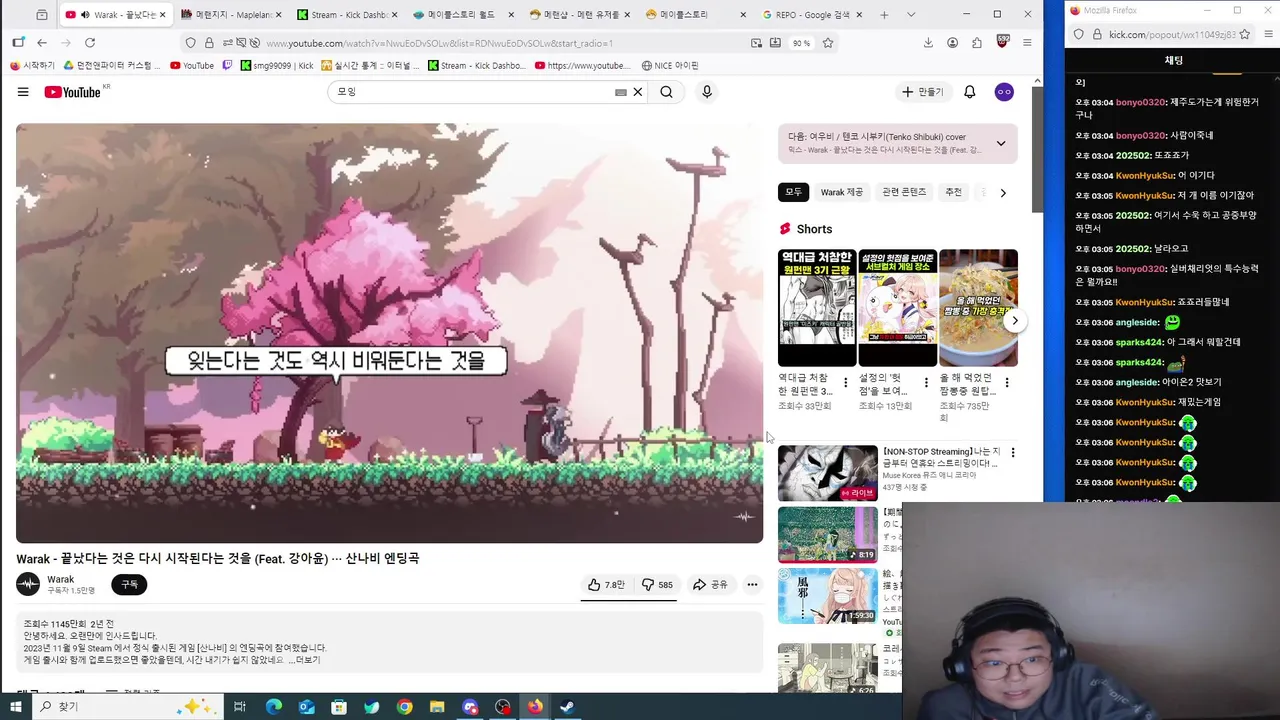Dislike the video (585)
Viewport: 1280px width, 720px height.
coord(657,584)
